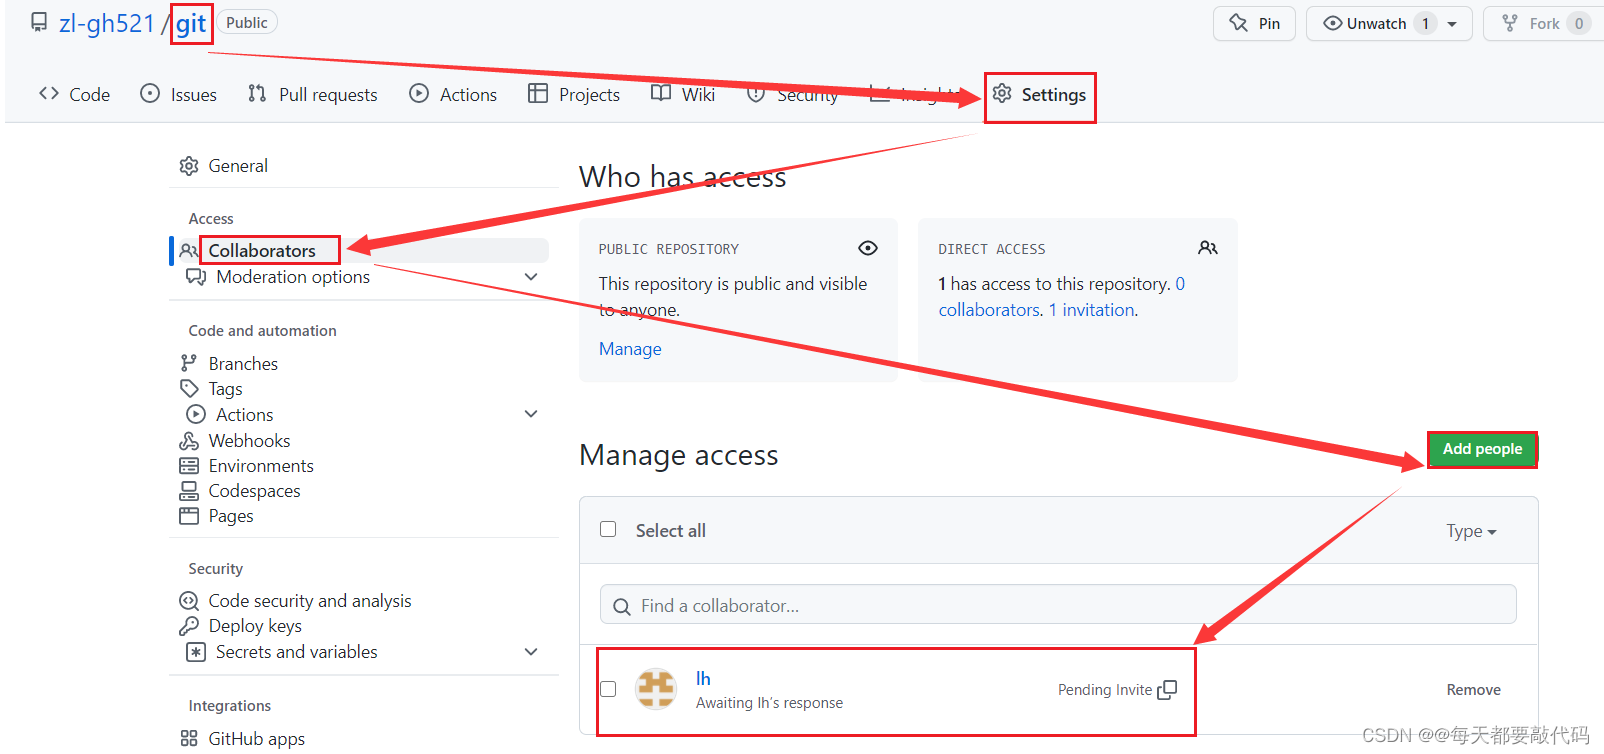Screen dimensions: 1604x754
Task: Select Collaborators in sidebar
Action: click(262, 250)
